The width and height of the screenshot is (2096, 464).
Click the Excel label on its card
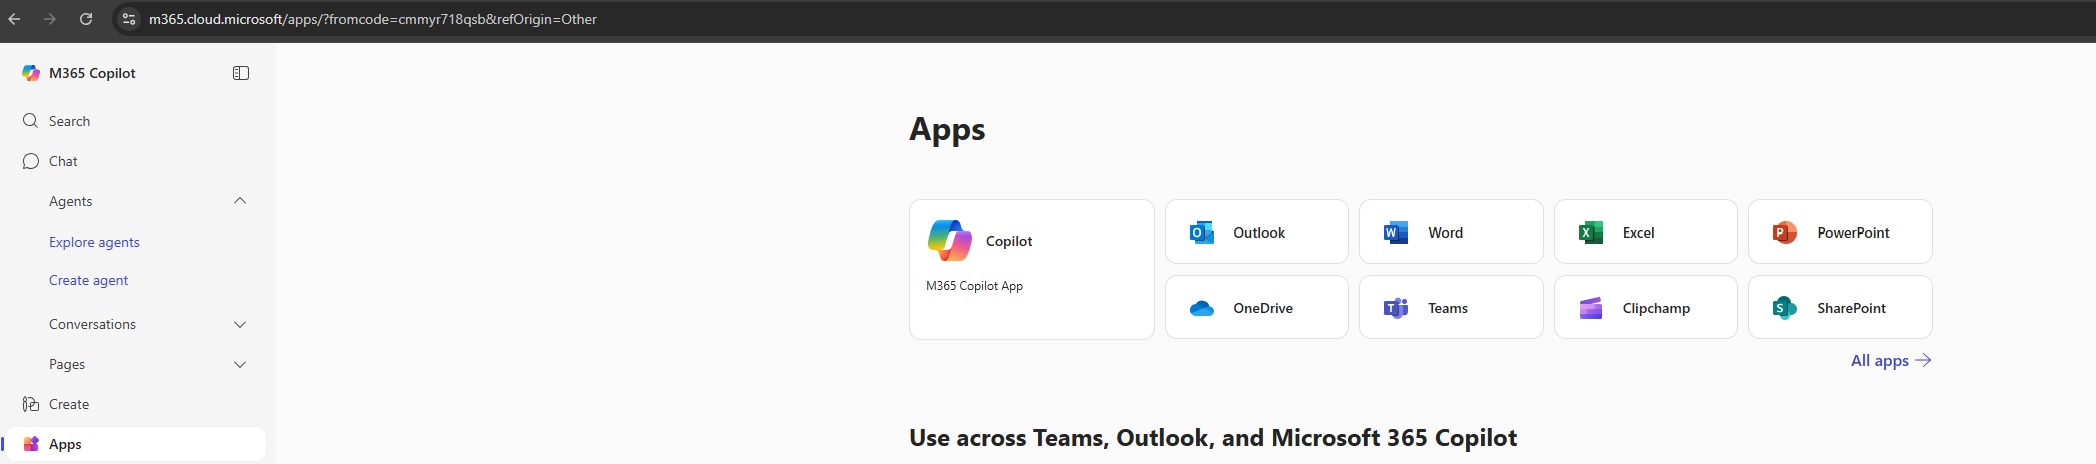(x=1638, y=233)
